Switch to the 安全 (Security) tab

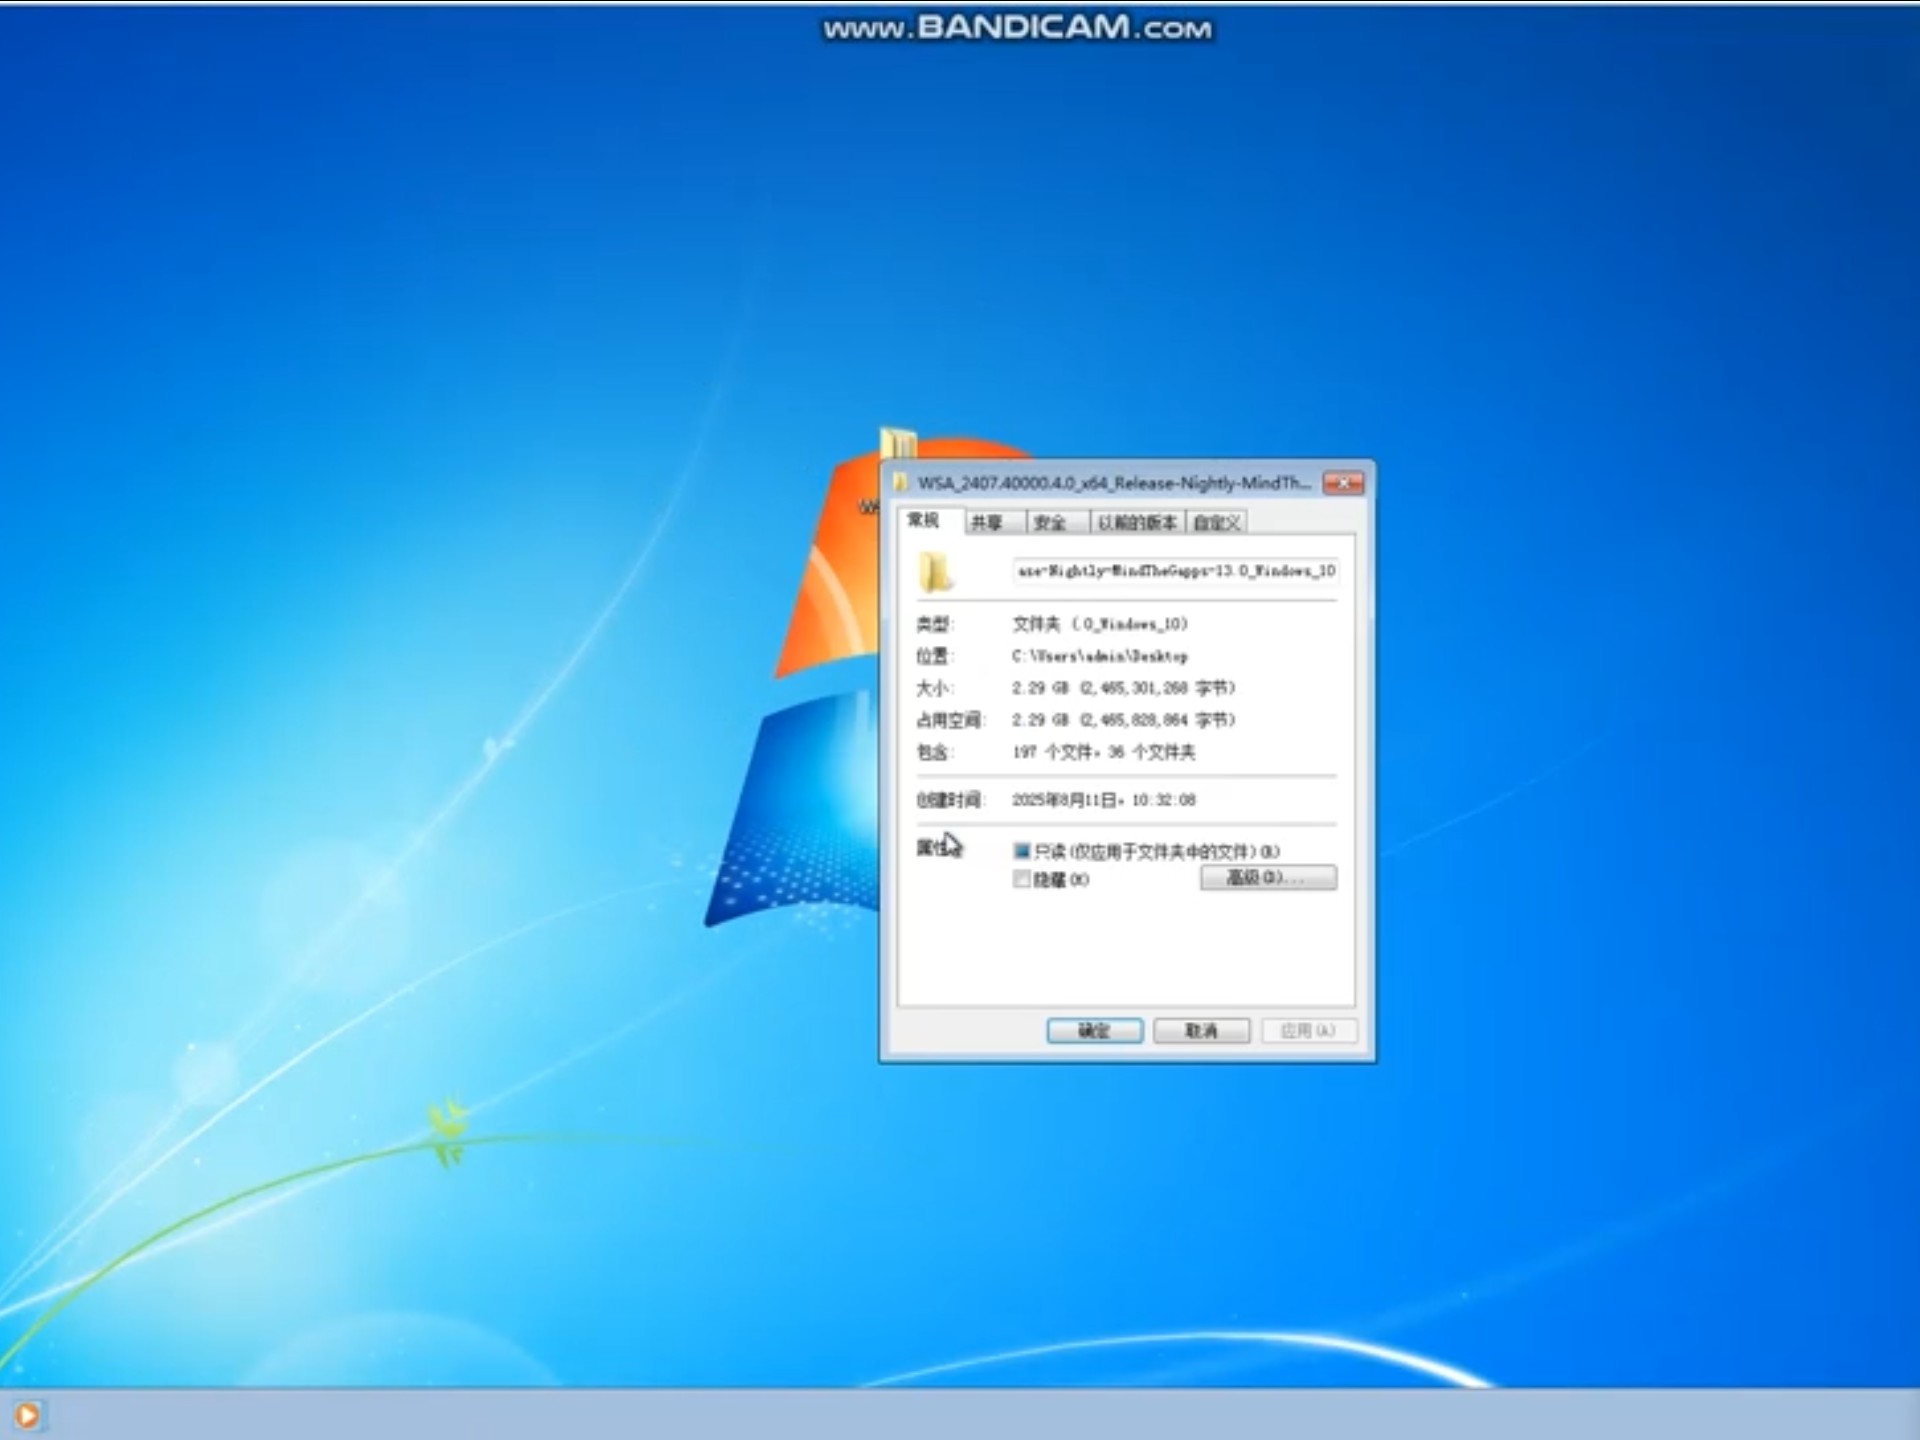click(x=1053, y=521)
